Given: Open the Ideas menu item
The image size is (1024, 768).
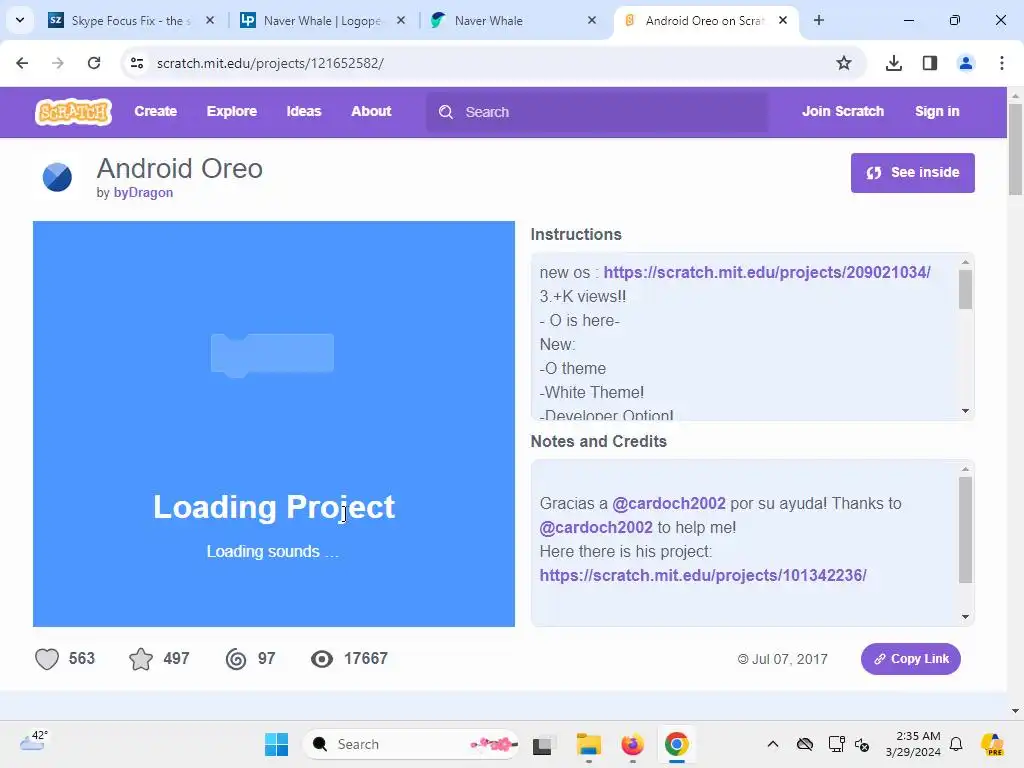Looking at the screenshot, I should [304, 112].
